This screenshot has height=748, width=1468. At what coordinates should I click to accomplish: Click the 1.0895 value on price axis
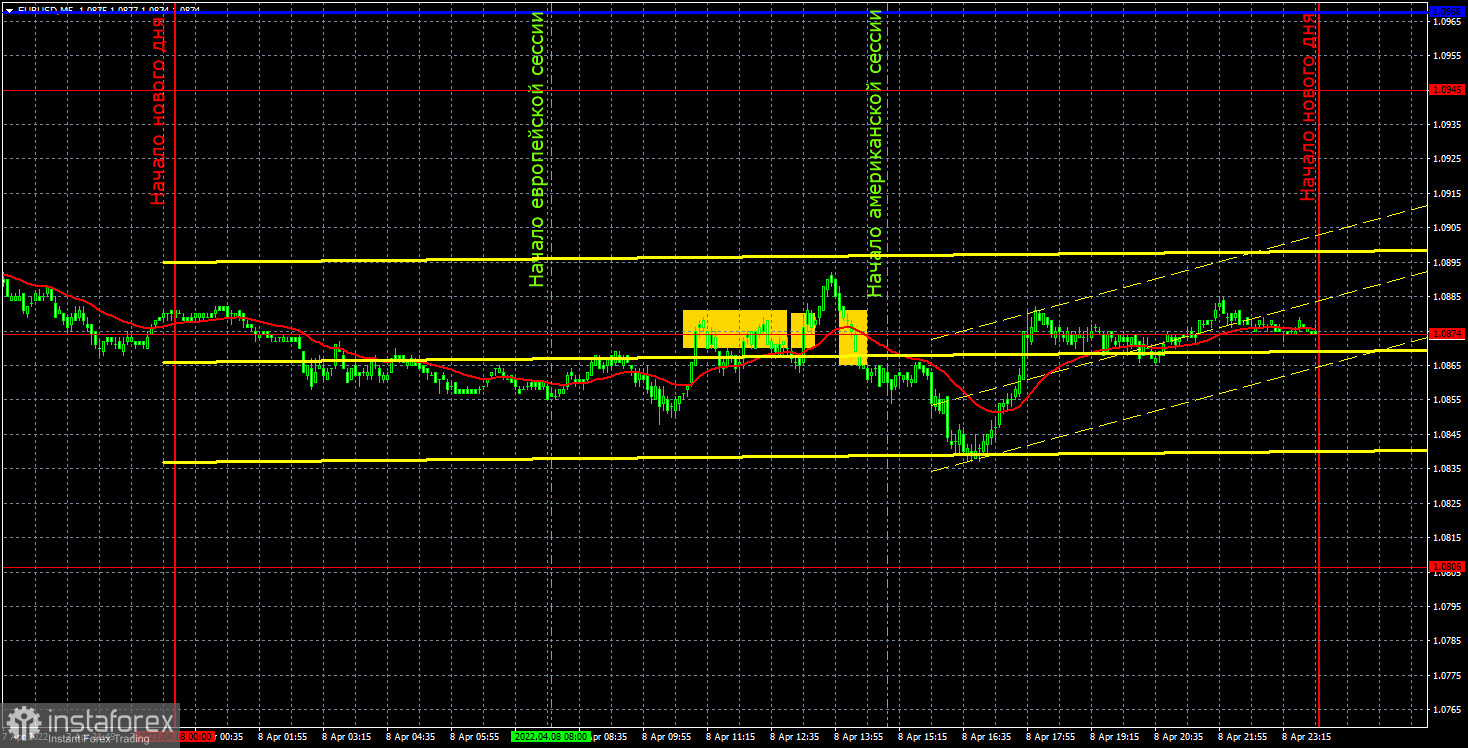click(x=1448, y=262)
